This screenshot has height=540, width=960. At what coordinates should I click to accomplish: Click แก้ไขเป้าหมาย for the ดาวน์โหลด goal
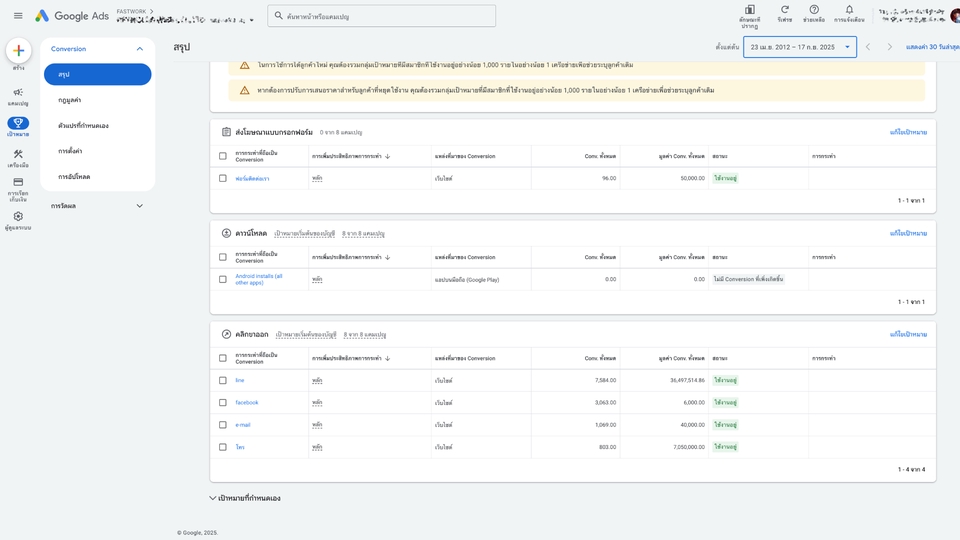coord(908,233)
